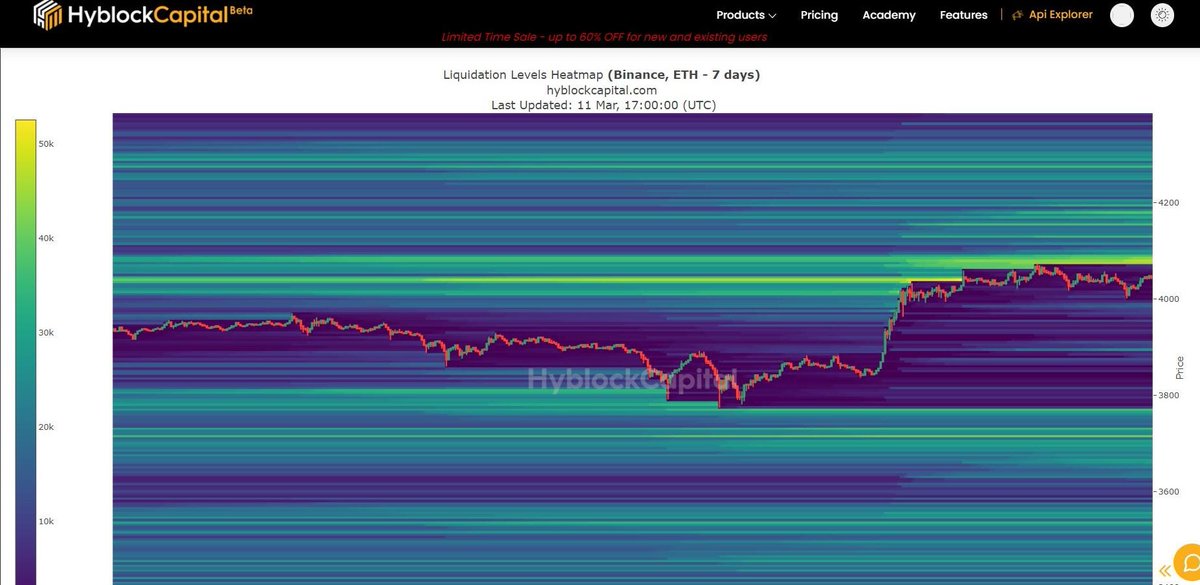Click the Price axis title

(1180, 367)
